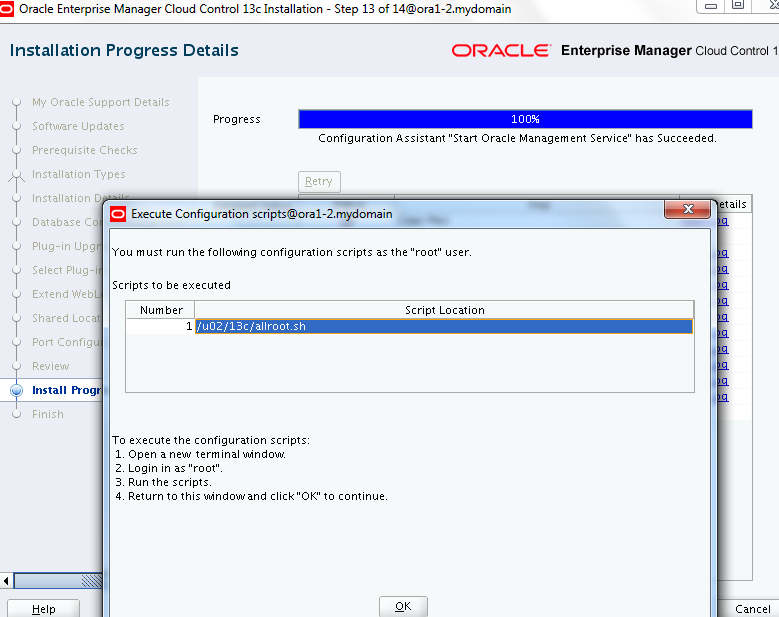Viewport: 779px width, 617px height.
Task: Click the Installation Types step marker icon
Action: [x=16, y=175]
